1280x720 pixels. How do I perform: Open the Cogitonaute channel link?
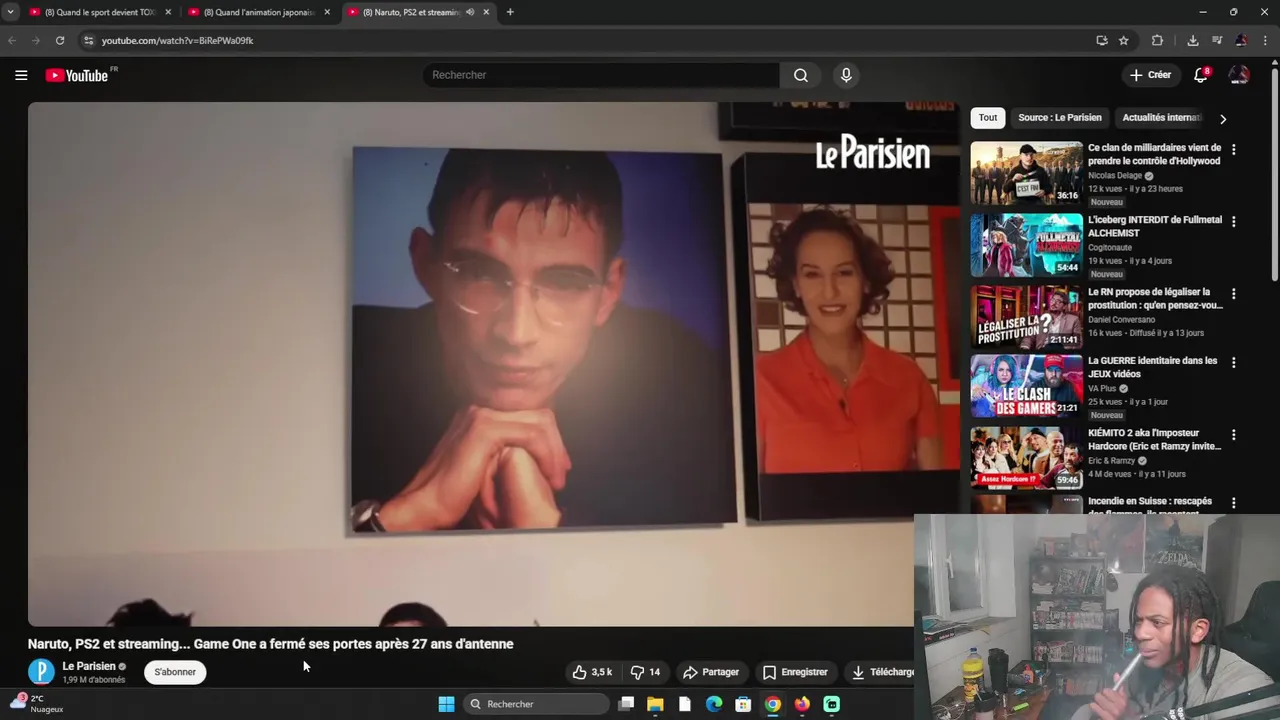point(1112,248)
